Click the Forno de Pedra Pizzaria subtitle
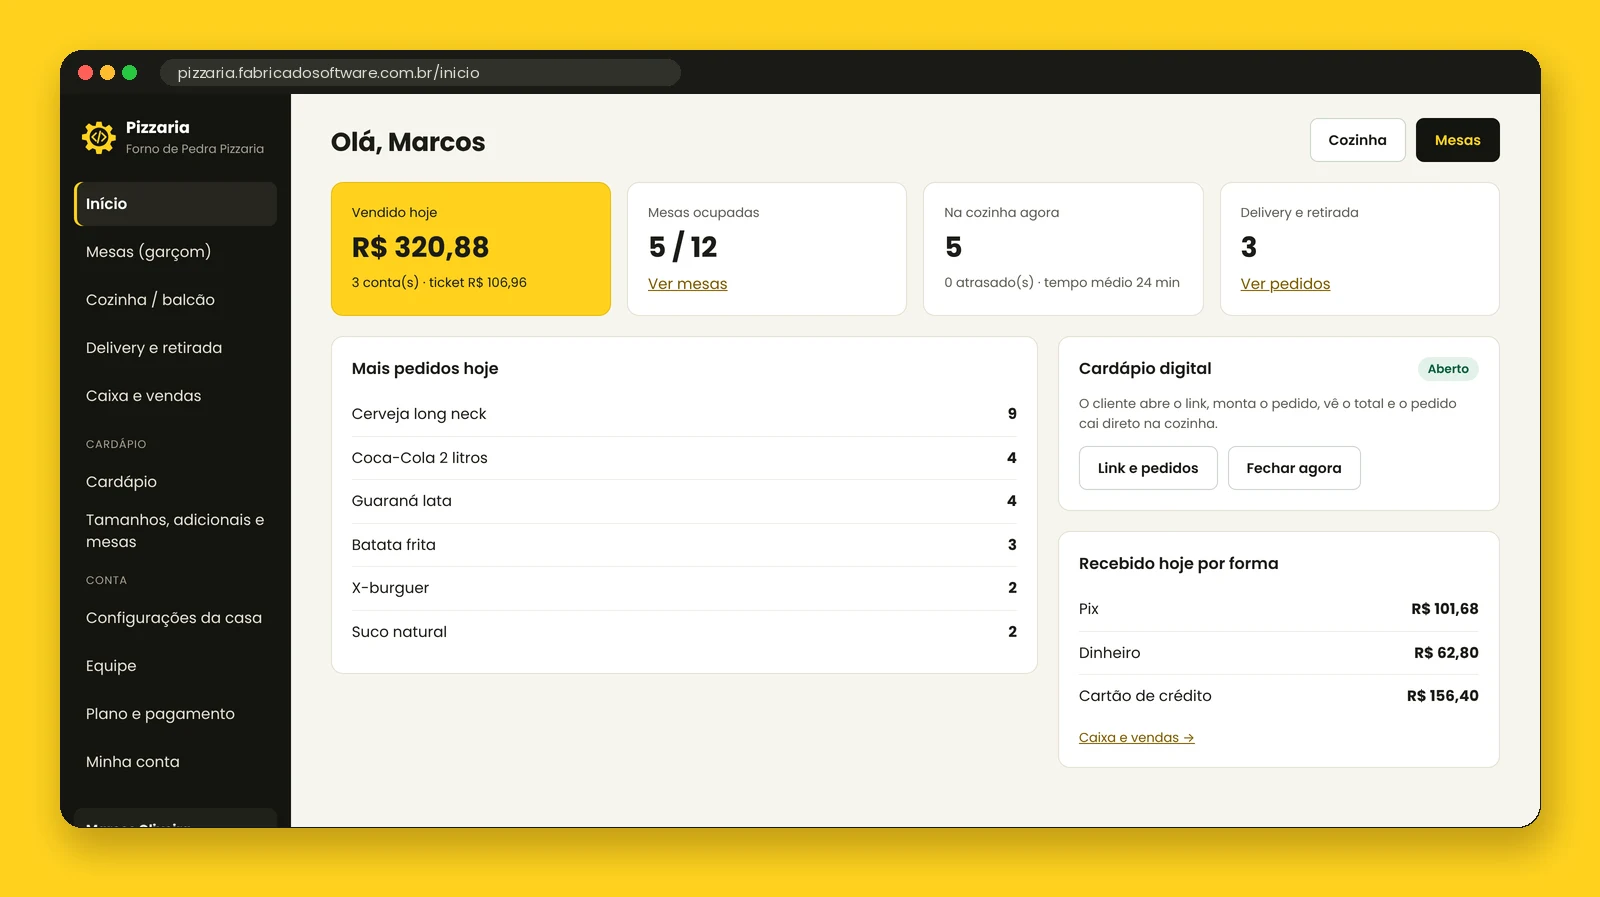This screenshot has height=897, width=1600. (x=195, y=149)
